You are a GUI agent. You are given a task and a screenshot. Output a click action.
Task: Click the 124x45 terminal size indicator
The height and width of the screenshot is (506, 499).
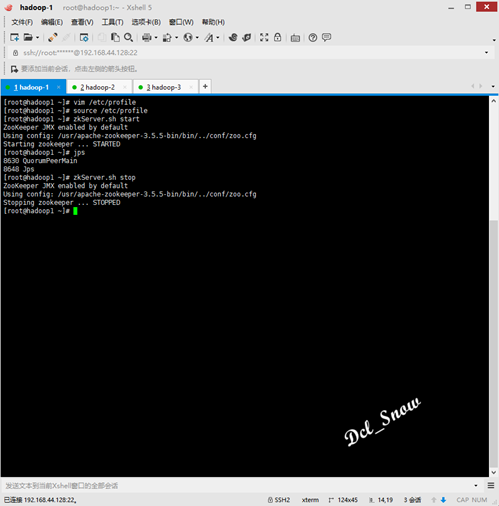(x=343, y=500)
